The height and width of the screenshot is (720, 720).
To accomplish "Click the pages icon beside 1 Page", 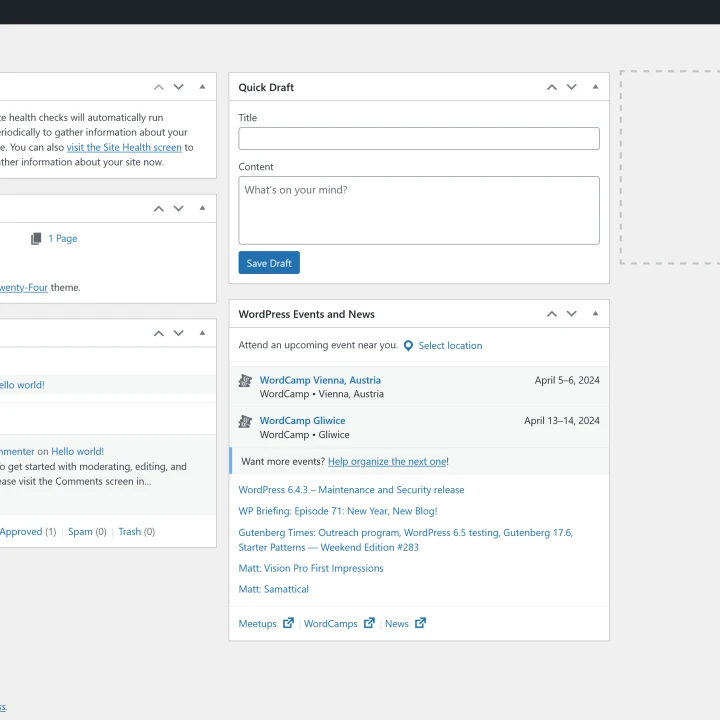I will (36, 239).
